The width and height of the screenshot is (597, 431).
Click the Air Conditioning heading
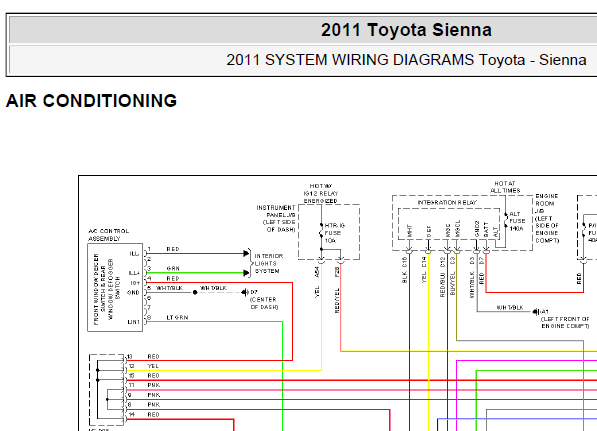pyautogui.click(x=91, y=101)
